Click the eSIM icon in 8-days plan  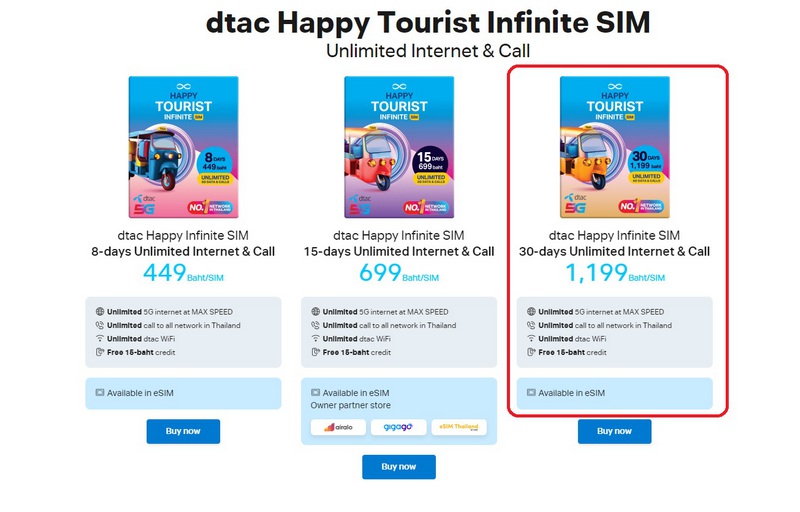click(x=99, y=393)
